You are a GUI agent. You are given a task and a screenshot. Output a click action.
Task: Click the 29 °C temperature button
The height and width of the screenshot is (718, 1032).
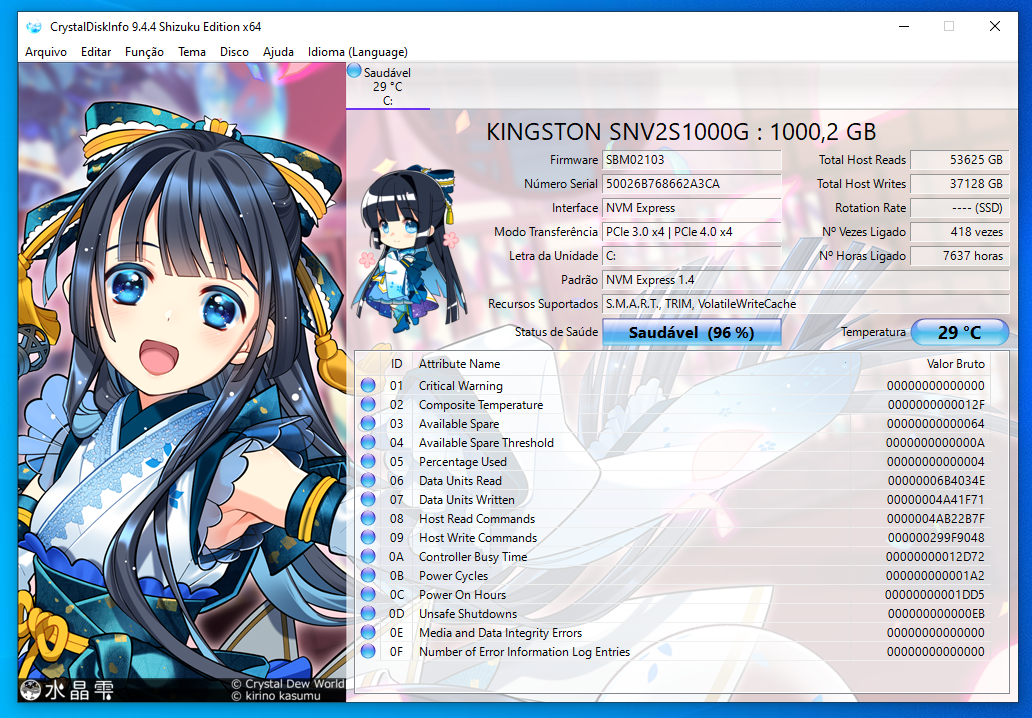pyautogui.click(x=960, y=332)
